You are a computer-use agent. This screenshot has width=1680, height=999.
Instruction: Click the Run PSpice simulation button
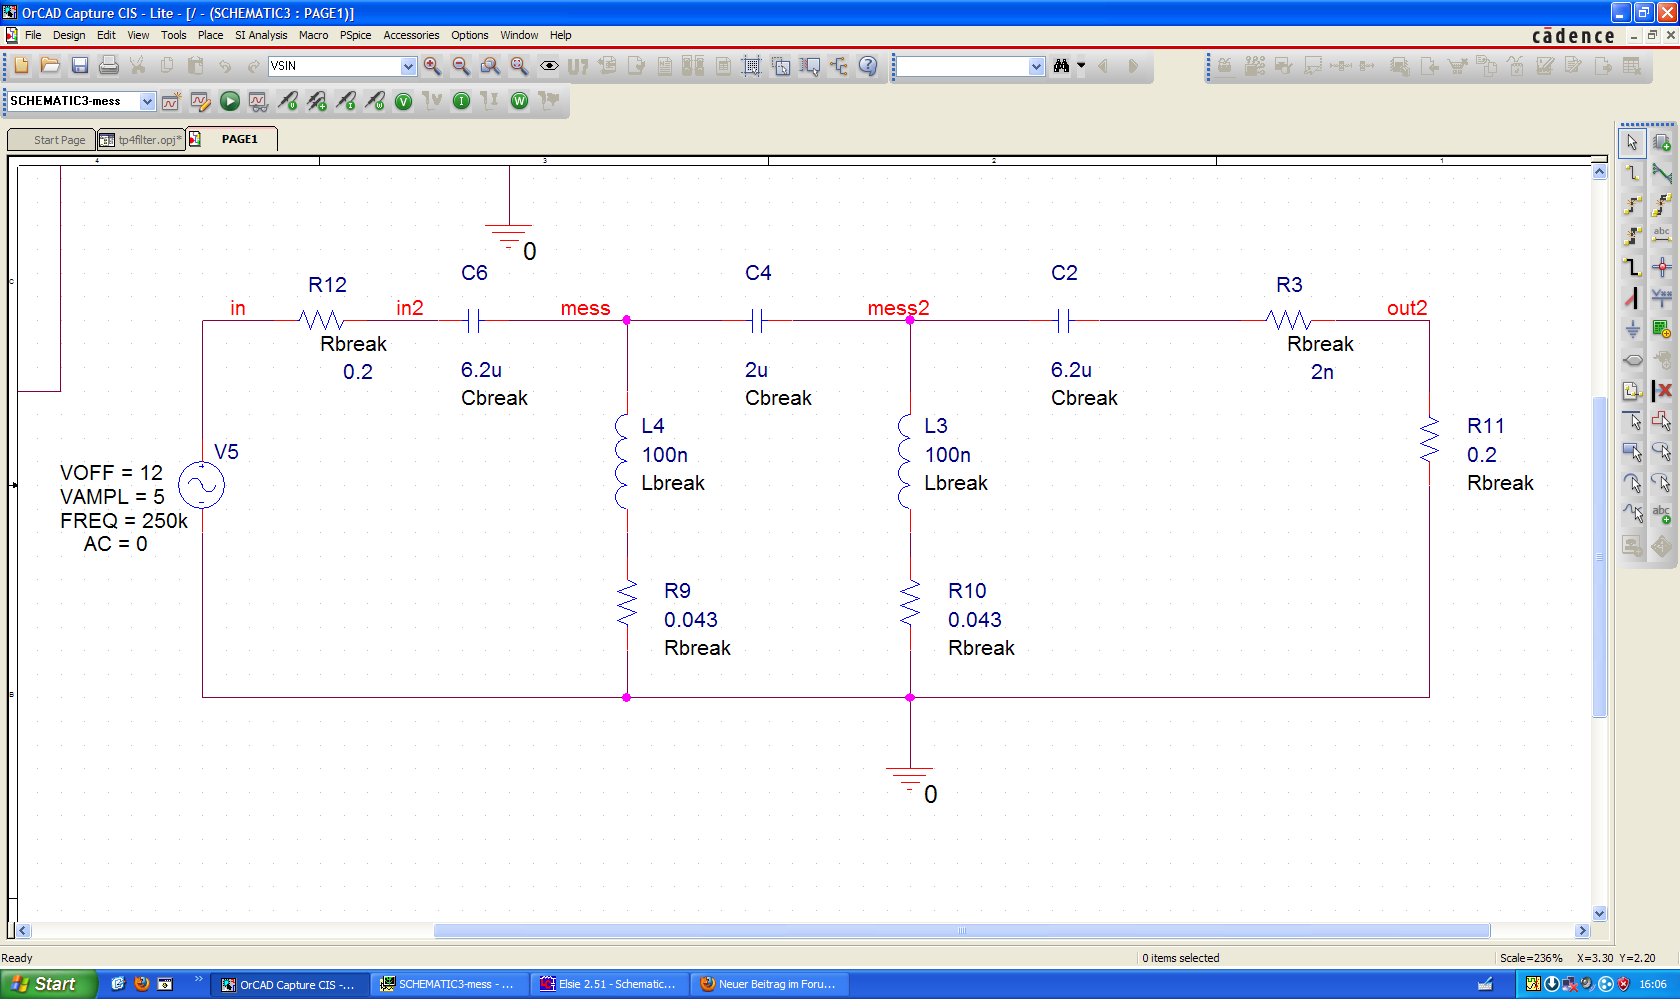pyautogui.click(x=229, y=101)
